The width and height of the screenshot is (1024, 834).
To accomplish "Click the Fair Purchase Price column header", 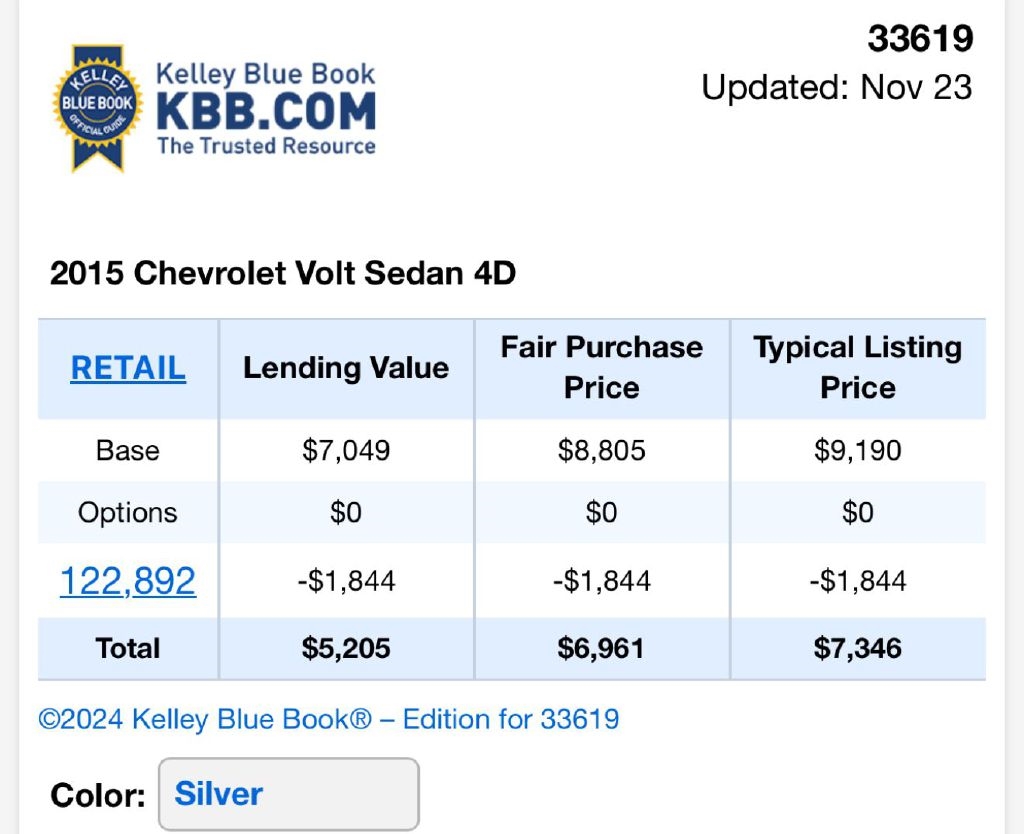I will click(602, 367).
